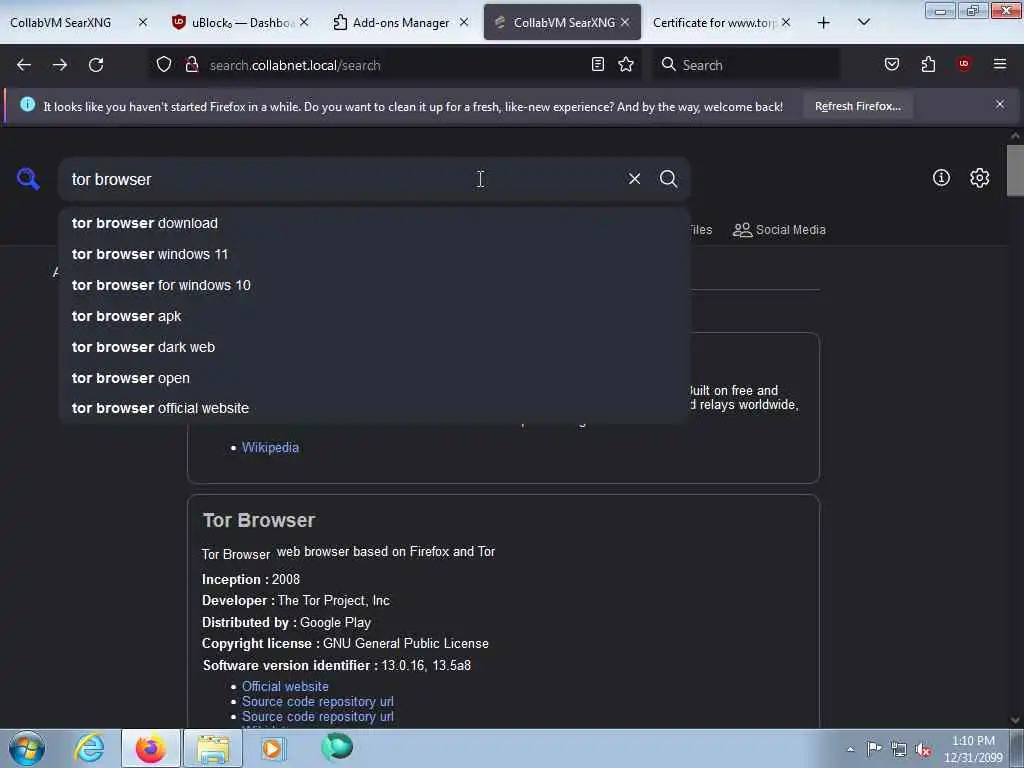Viewport: 1024px width, 768px height.
Task: Reload the current page
Action: pos(96,65)
